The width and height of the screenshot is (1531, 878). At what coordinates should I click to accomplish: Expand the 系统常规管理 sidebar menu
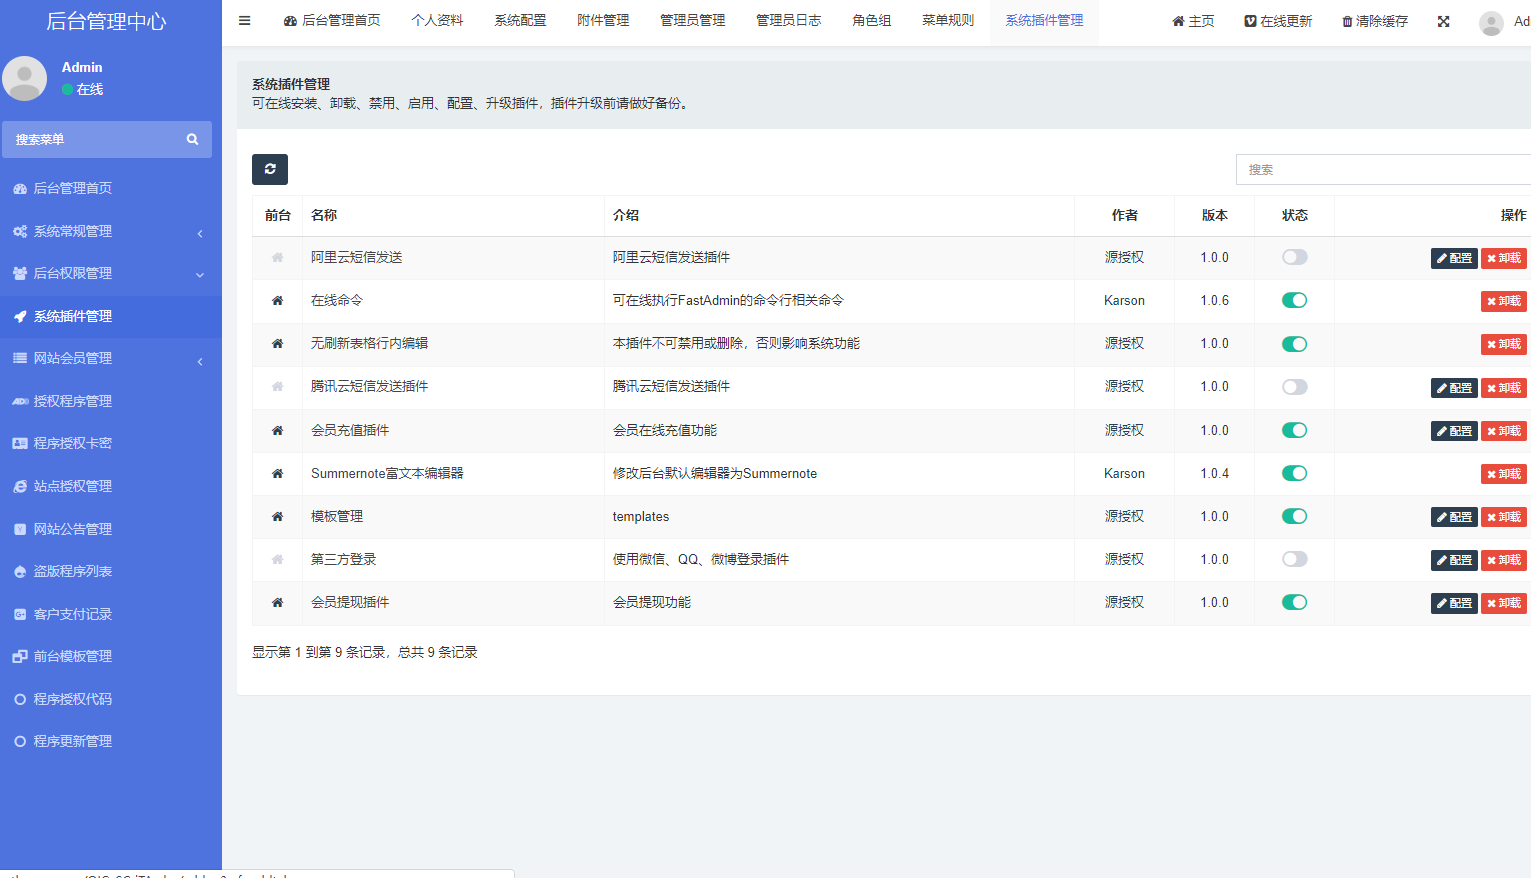tap(110, 232)
